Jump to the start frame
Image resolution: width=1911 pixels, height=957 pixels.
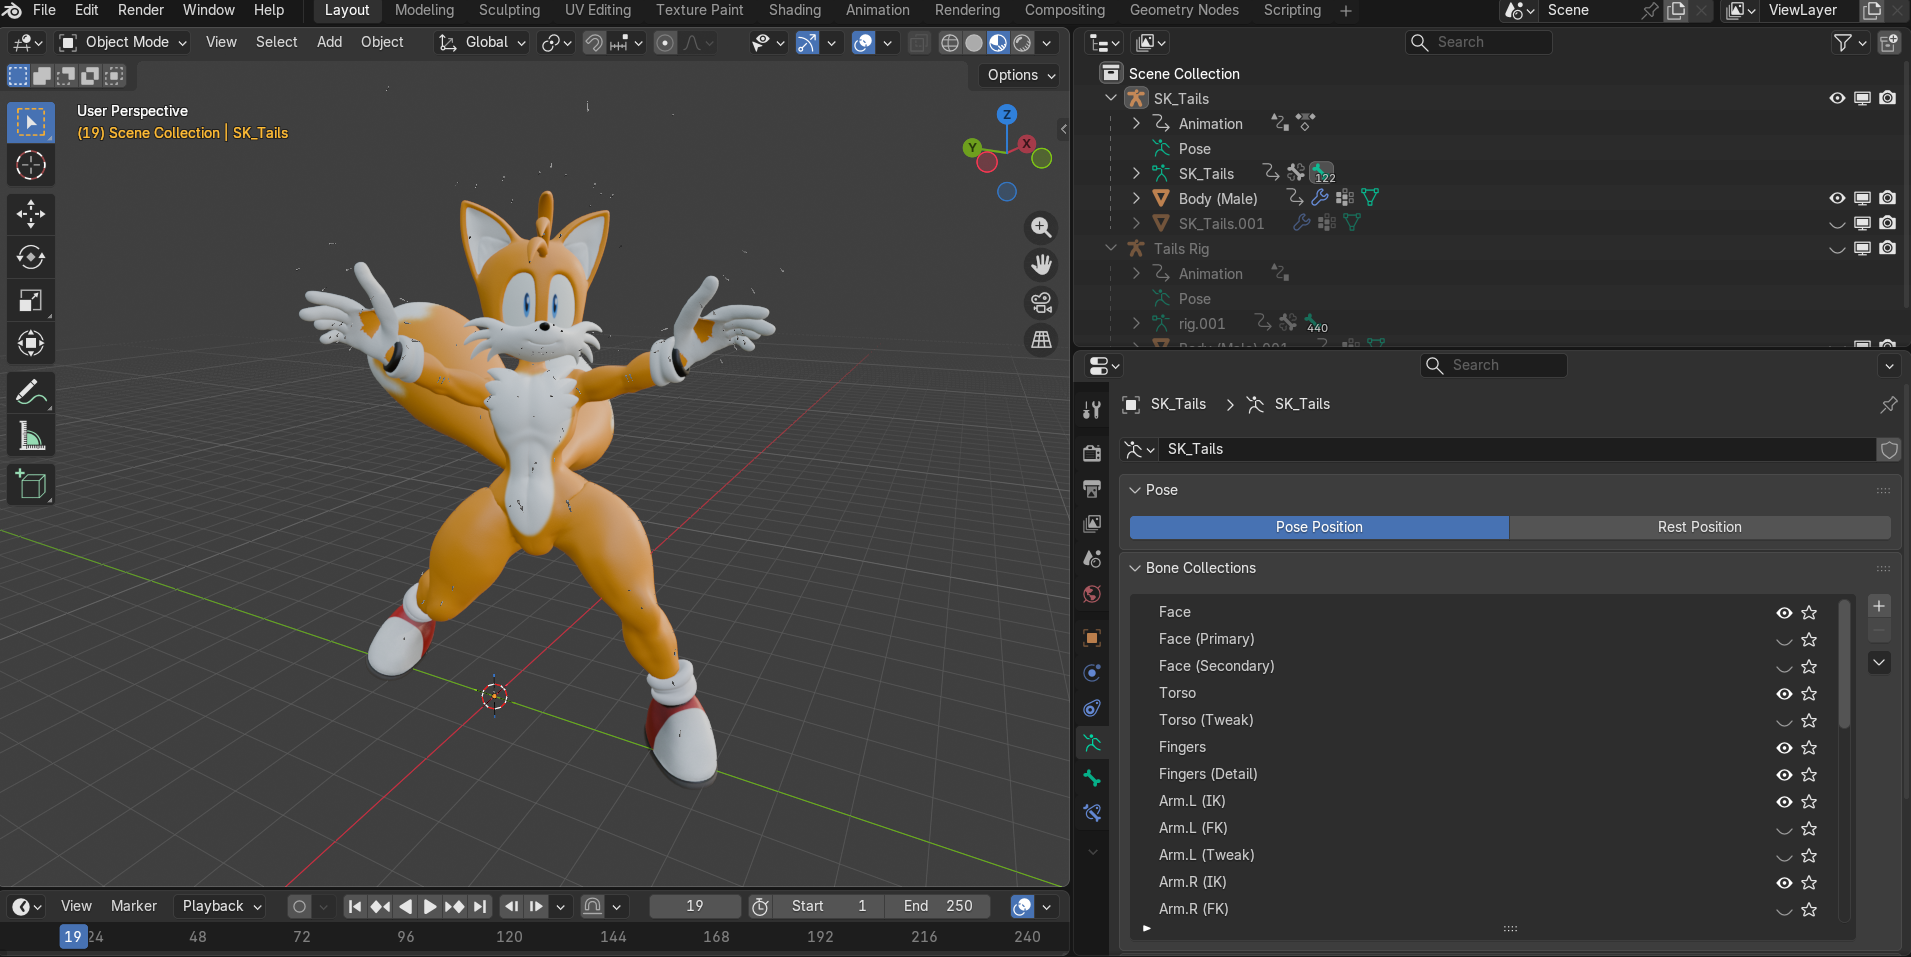[355, 906]
